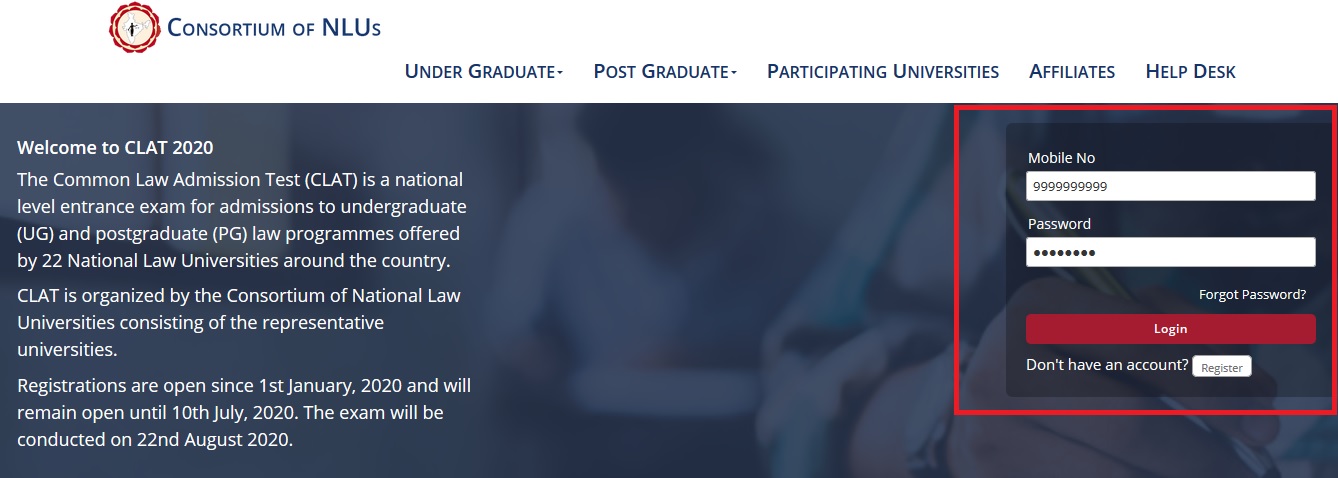Focus the Password input field

click(x=1170, y=252)
